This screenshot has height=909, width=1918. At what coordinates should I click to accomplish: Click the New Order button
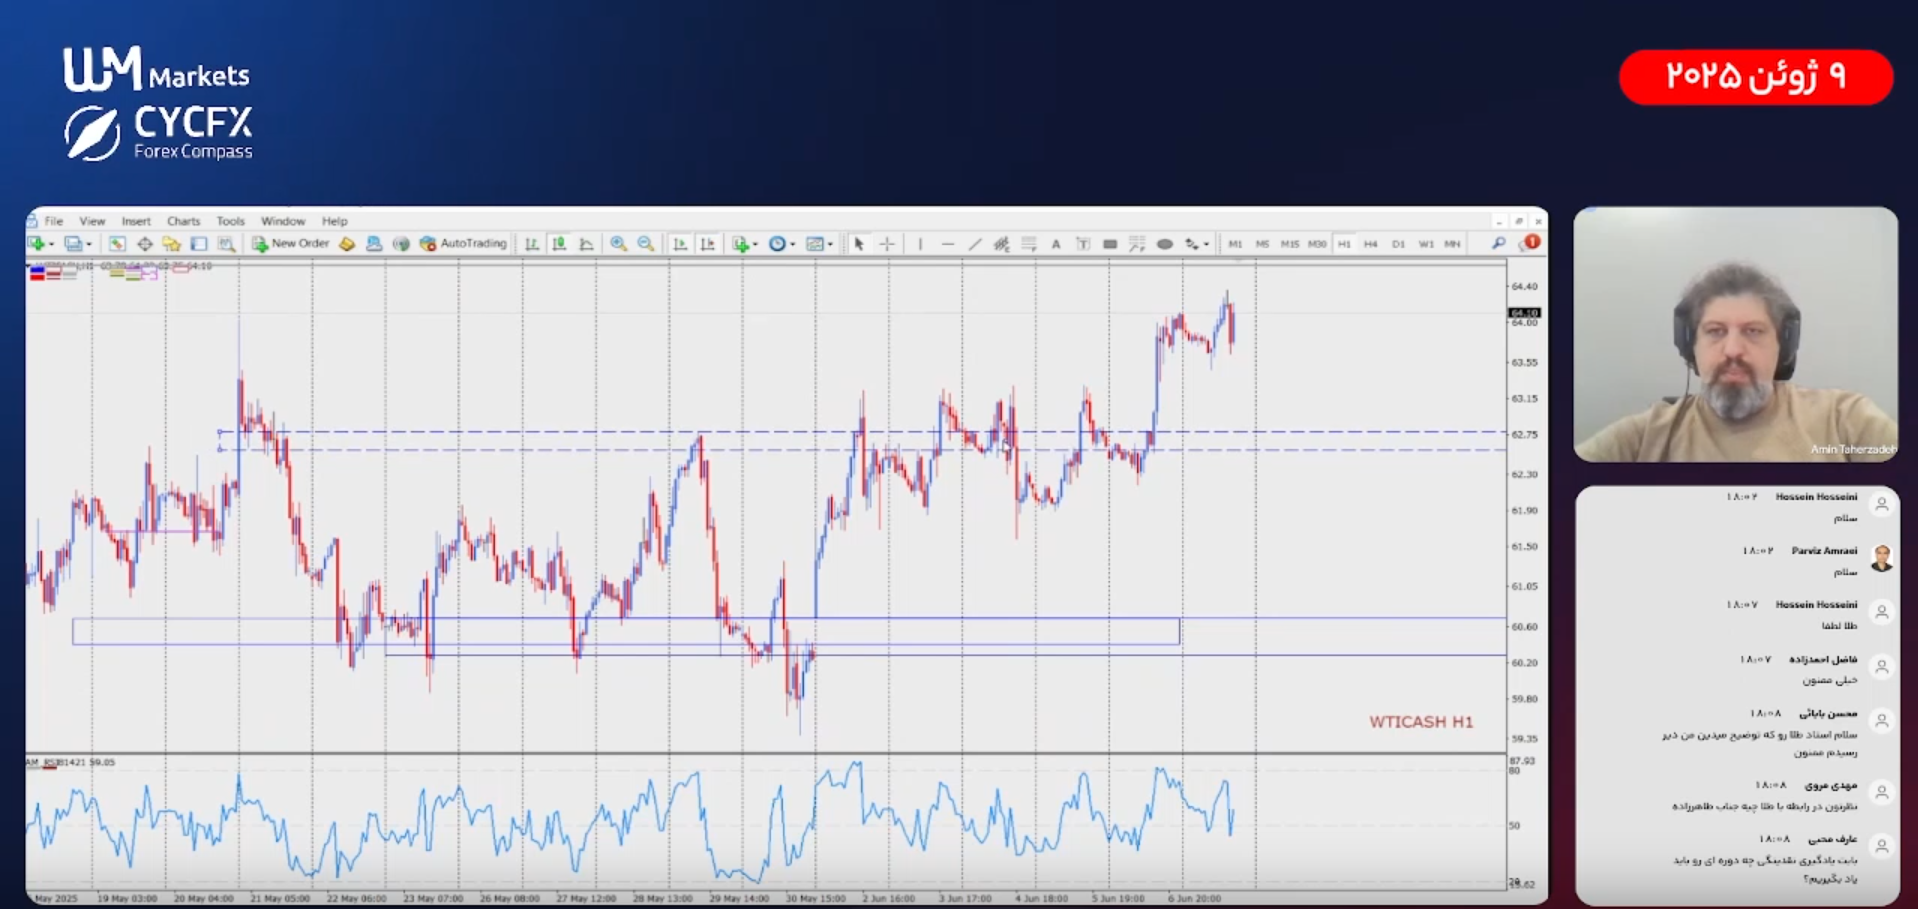(291, 244)
